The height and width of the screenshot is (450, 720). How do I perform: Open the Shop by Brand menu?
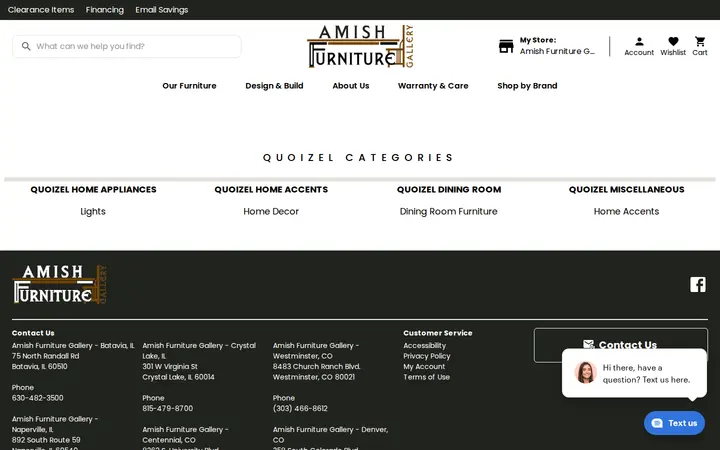pyautogui.click(x=527, y=86)
